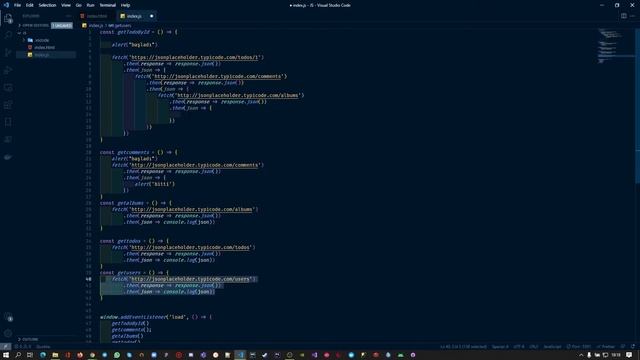Open the jsonplaceholder todos/1 URL link

[x=195, y=57]
